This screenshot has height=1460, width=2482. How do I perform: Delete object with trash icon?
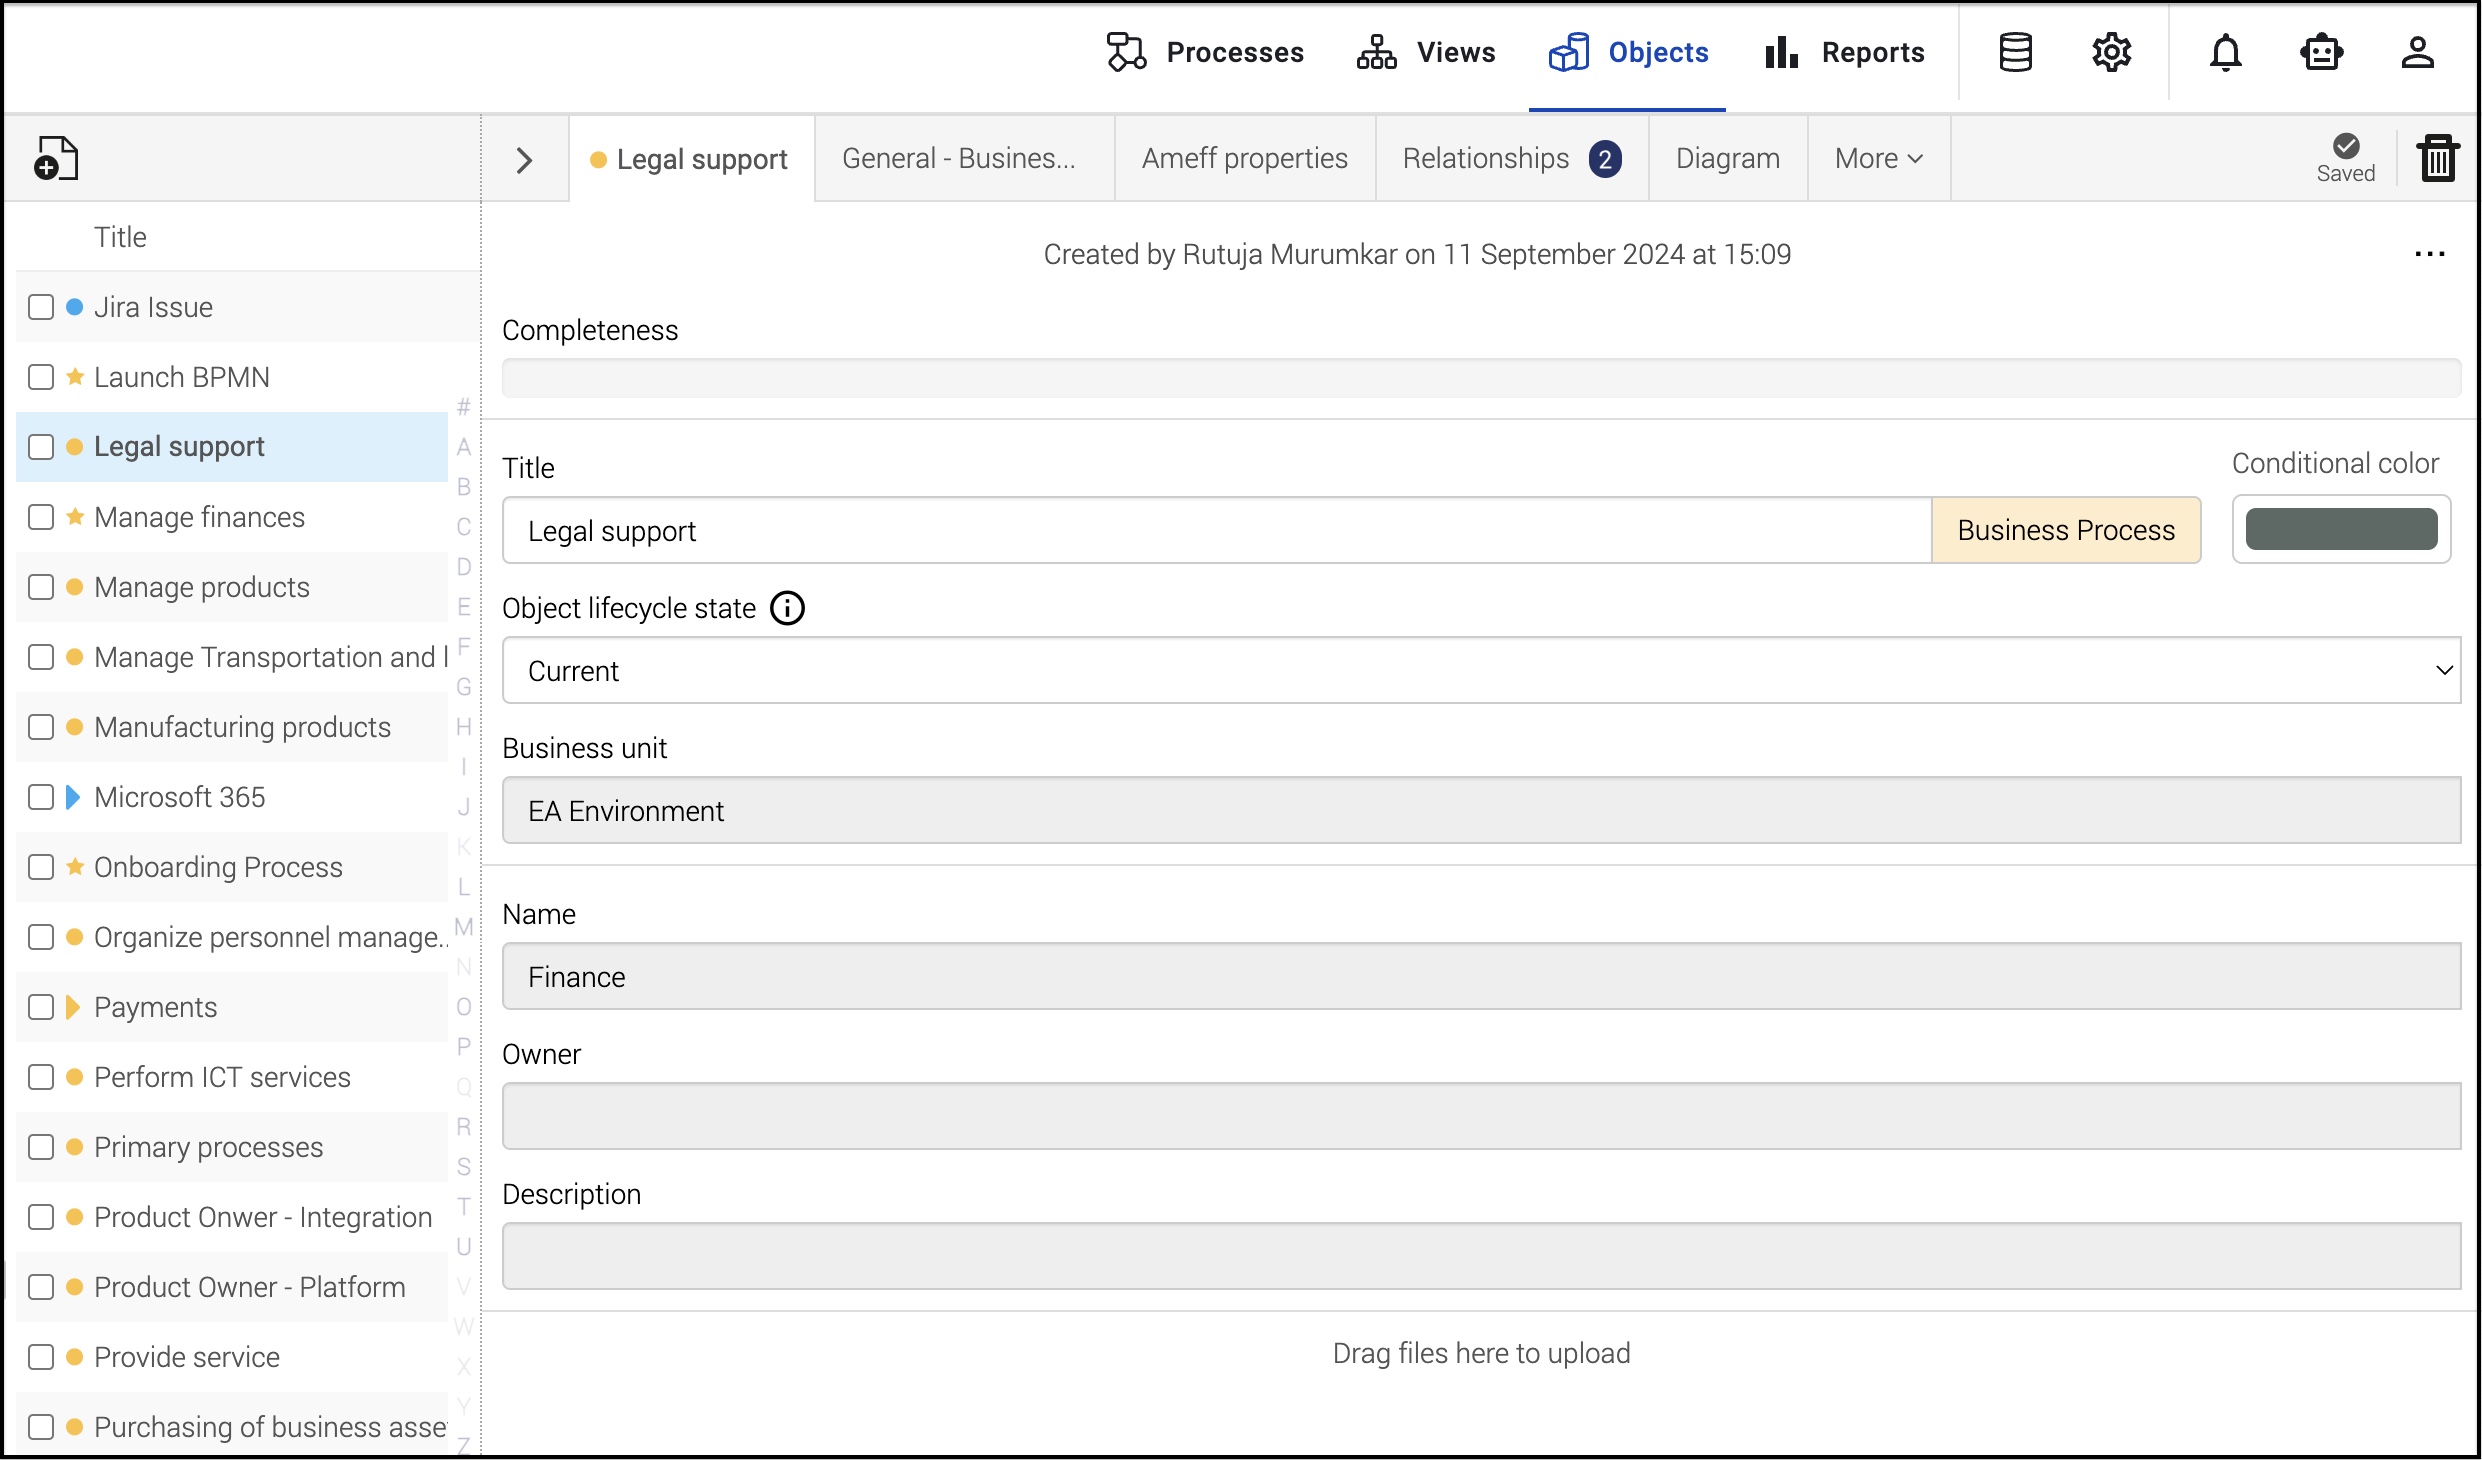tap(2438, 158)
